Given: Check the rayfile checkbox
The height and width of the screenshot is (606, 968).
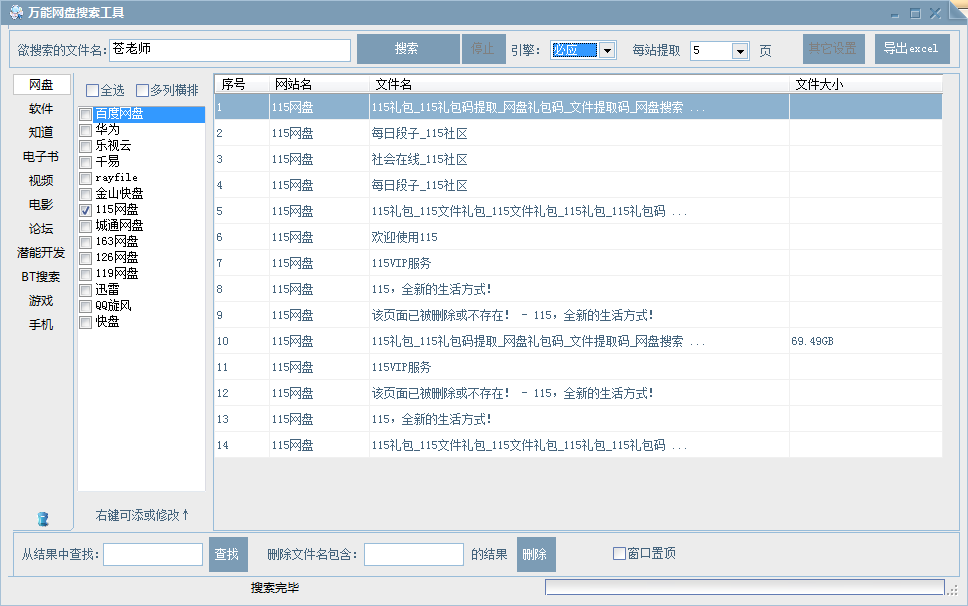Looking at the screenshot, I should (x=86, y=178).
